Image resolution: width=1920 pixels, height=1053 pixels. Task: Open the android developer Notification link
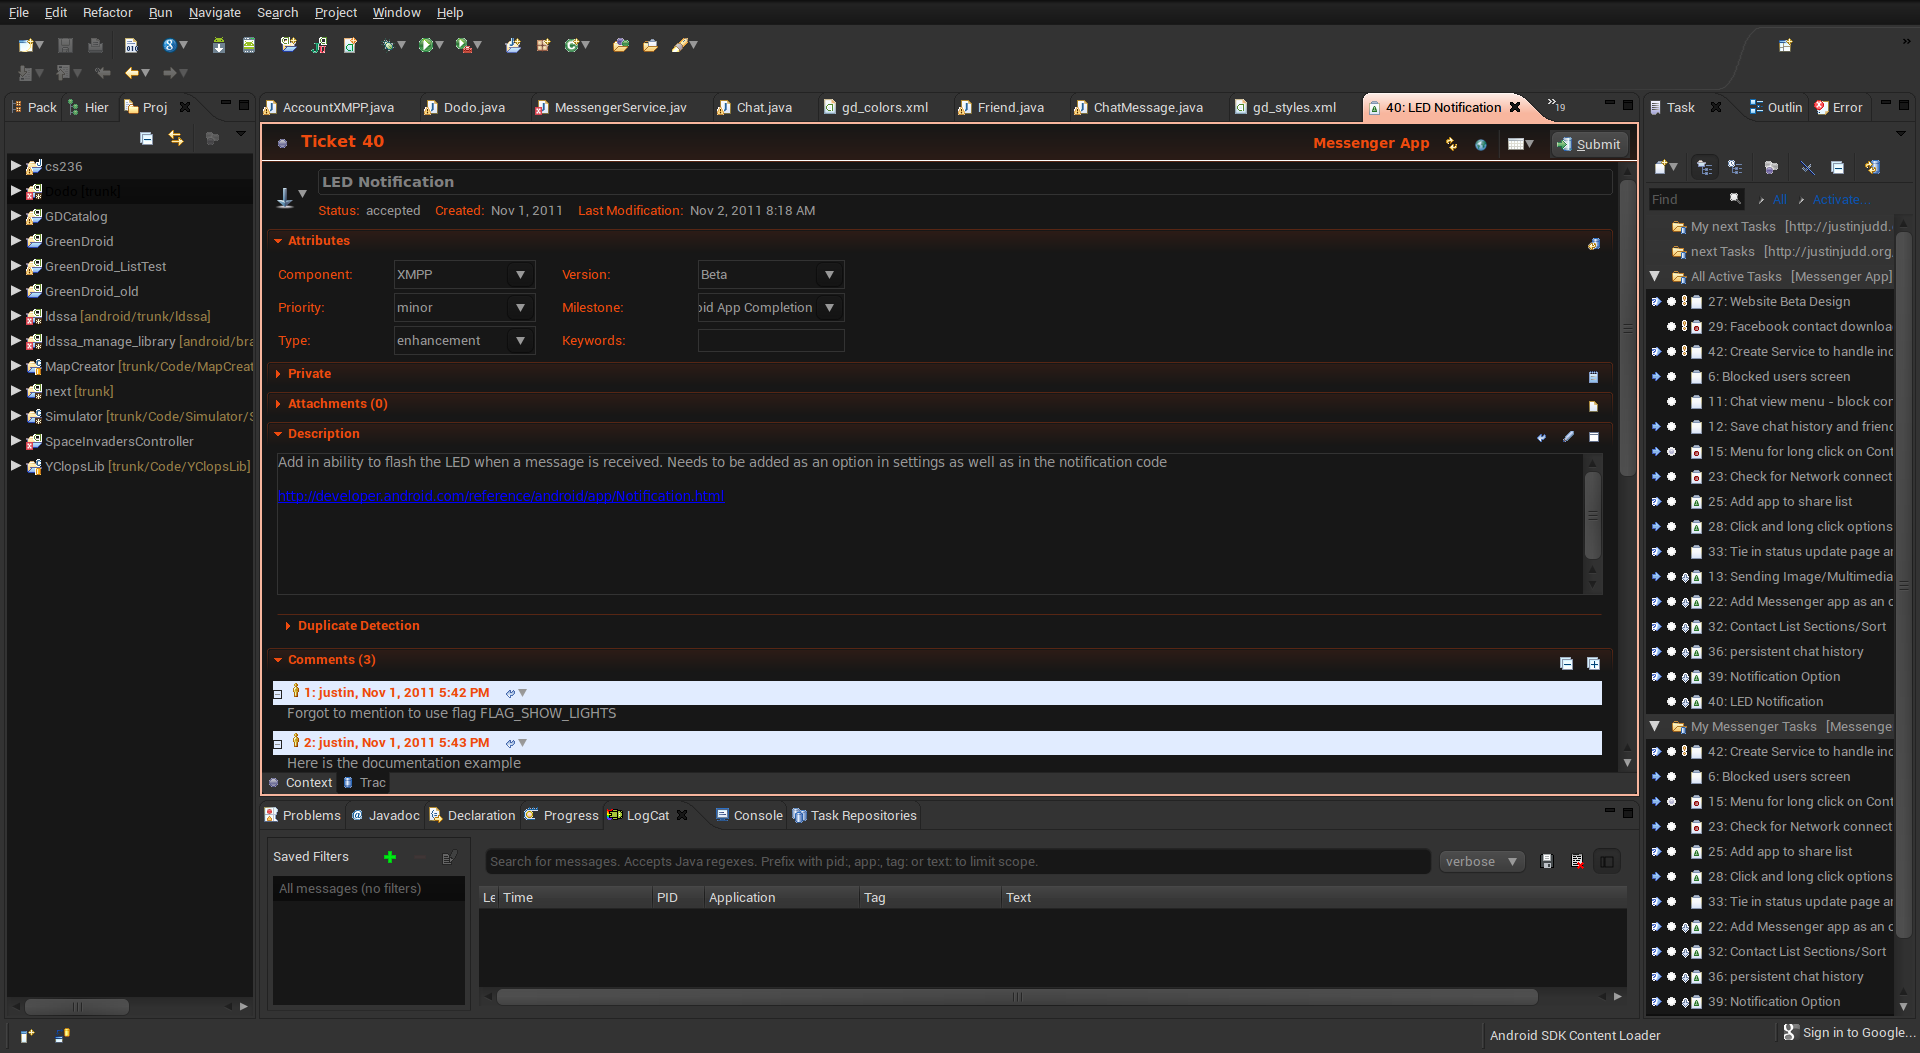(x=501, y=496)
